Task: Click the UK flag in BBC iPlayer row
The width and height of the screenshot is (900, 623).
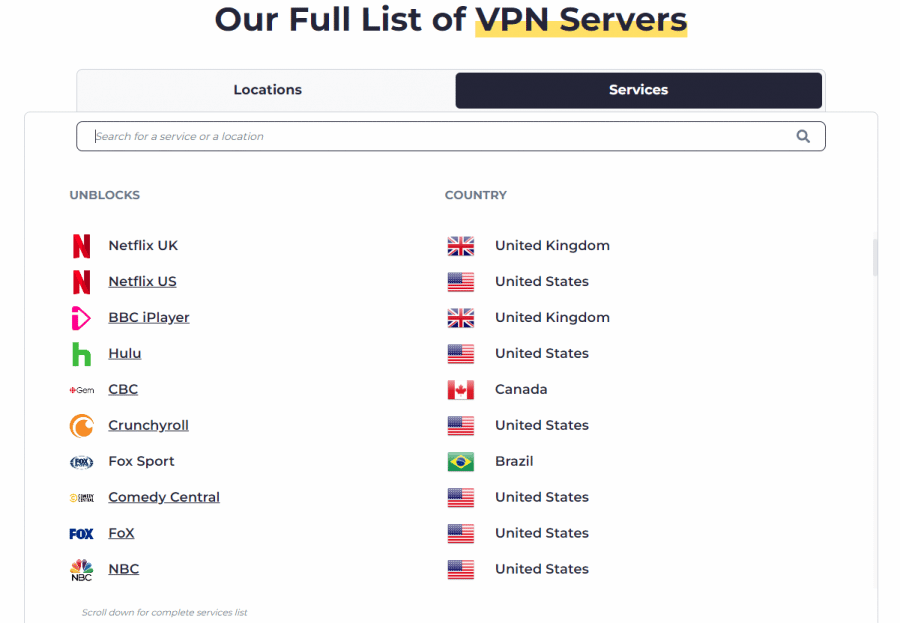Action: coord(461,318)
